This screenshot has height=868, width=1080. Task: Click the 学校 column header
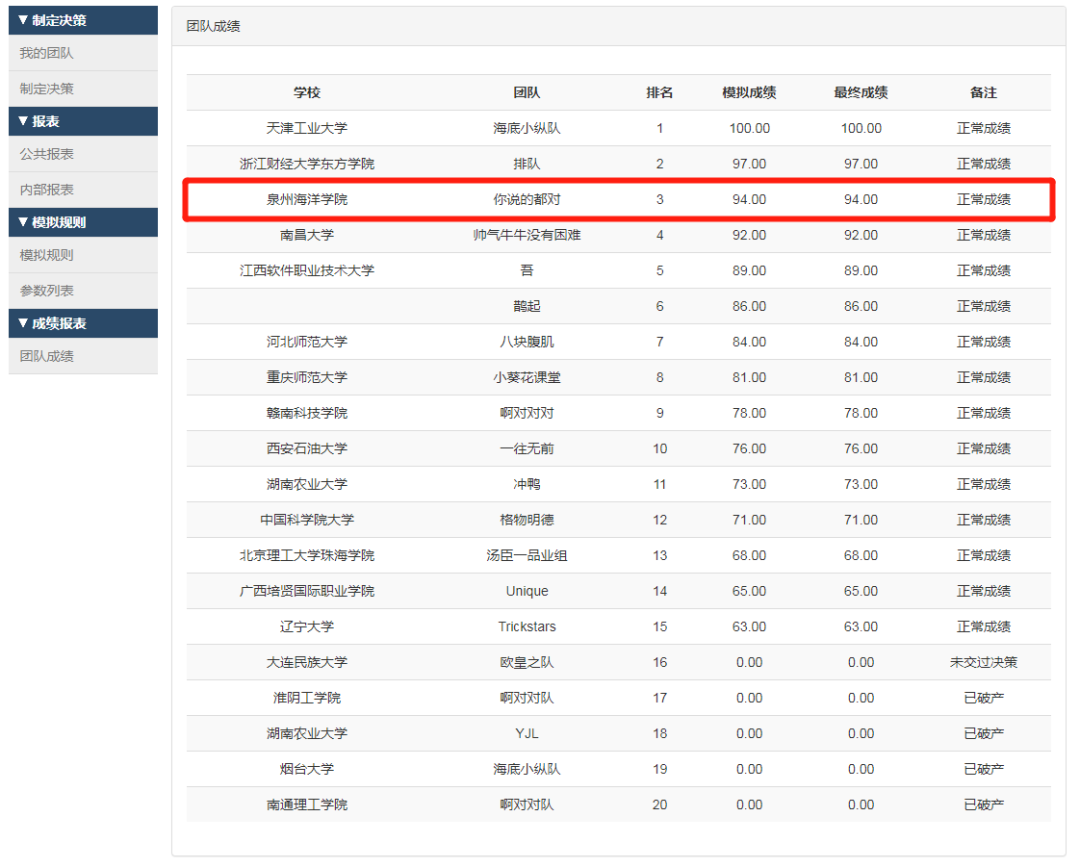[x=307, y=92]
